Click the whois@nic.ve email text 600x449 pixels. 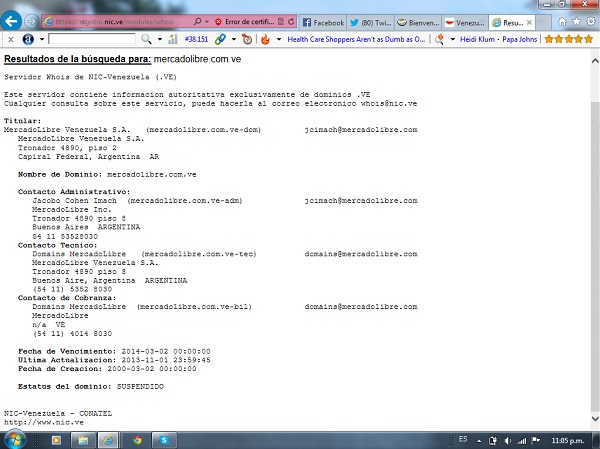[389, 103]
